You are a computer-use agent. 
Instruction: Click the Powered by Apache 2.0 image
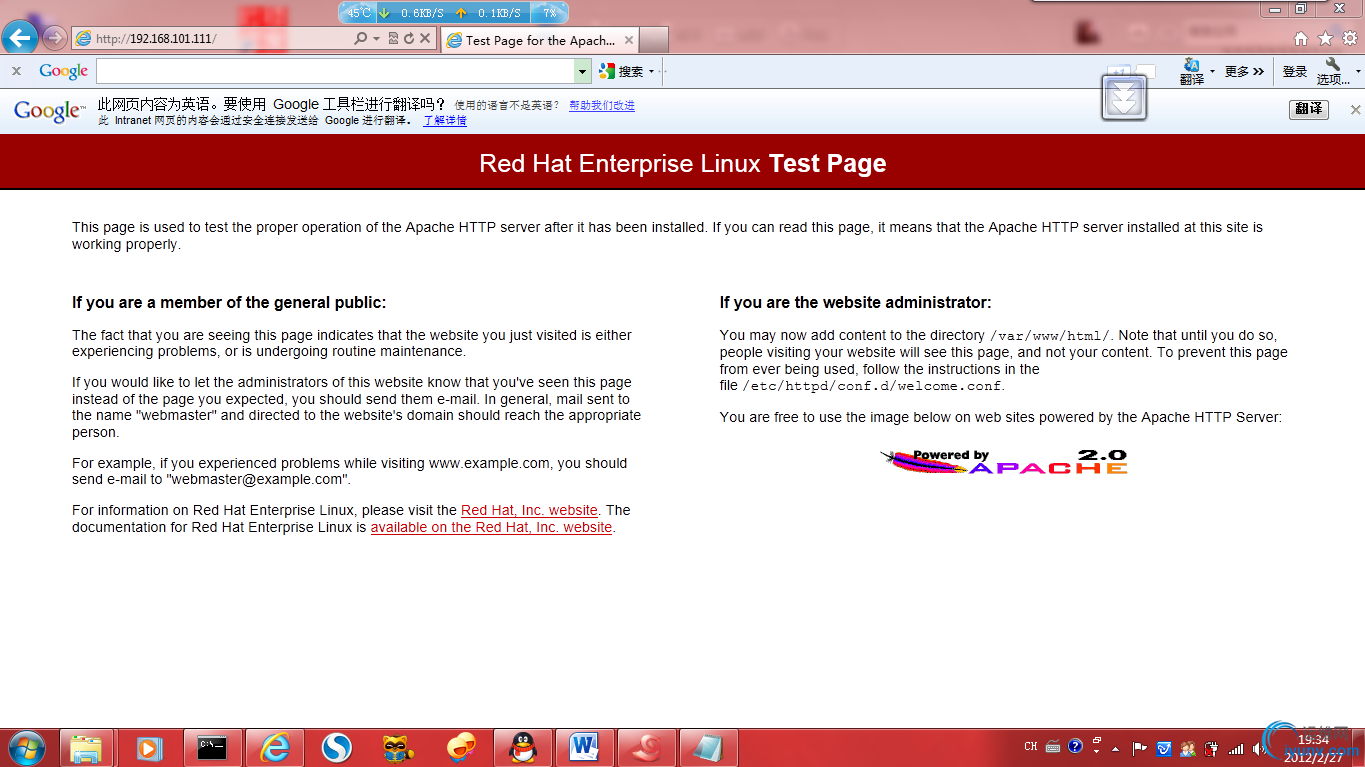point(1004,461)
